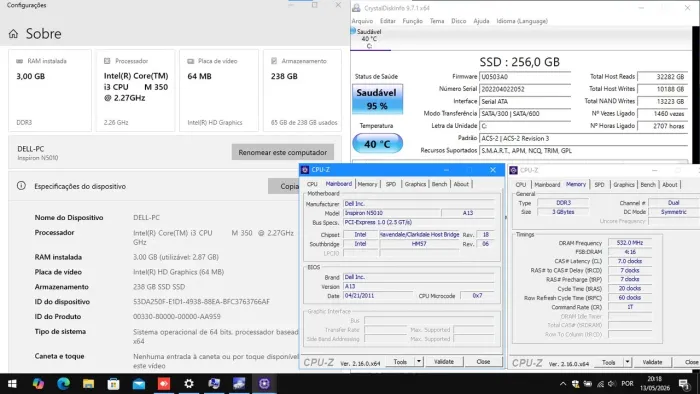The image size is (700, 394).
Task: Click Validate in Memory CPU-Z window
Action: (x=652, y=362)
